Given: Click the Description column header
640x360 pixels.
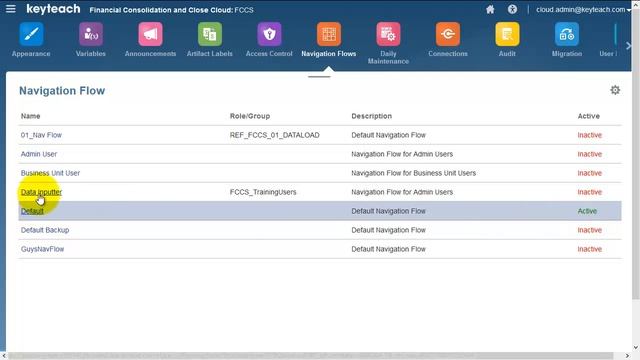Looking at the screenshot, I should tap(371, 116).
